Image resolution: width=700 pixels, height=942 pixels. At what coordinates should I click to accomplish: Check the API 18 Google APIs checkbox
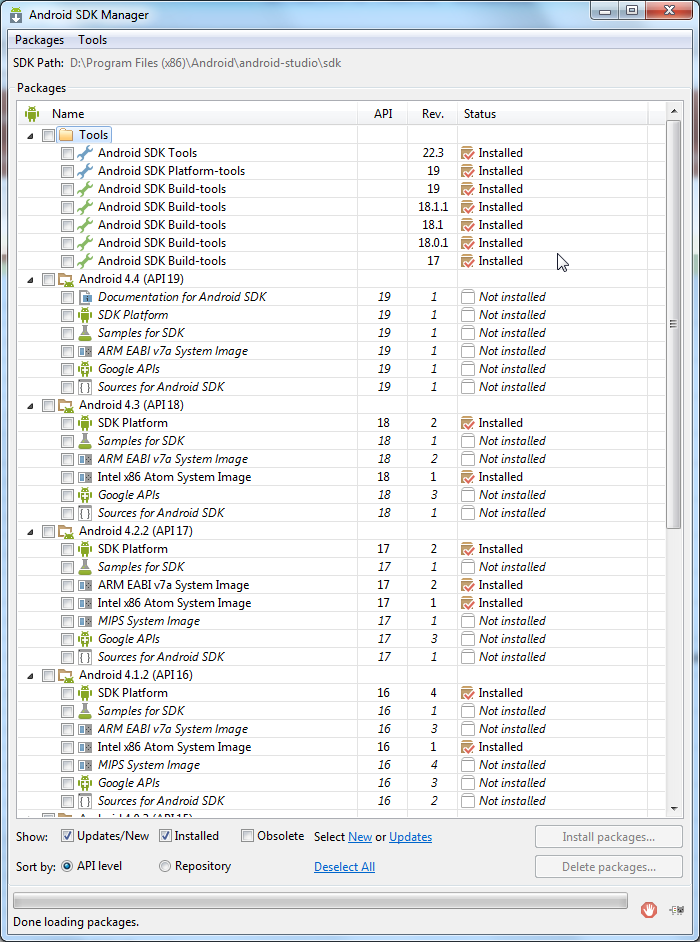67,496
